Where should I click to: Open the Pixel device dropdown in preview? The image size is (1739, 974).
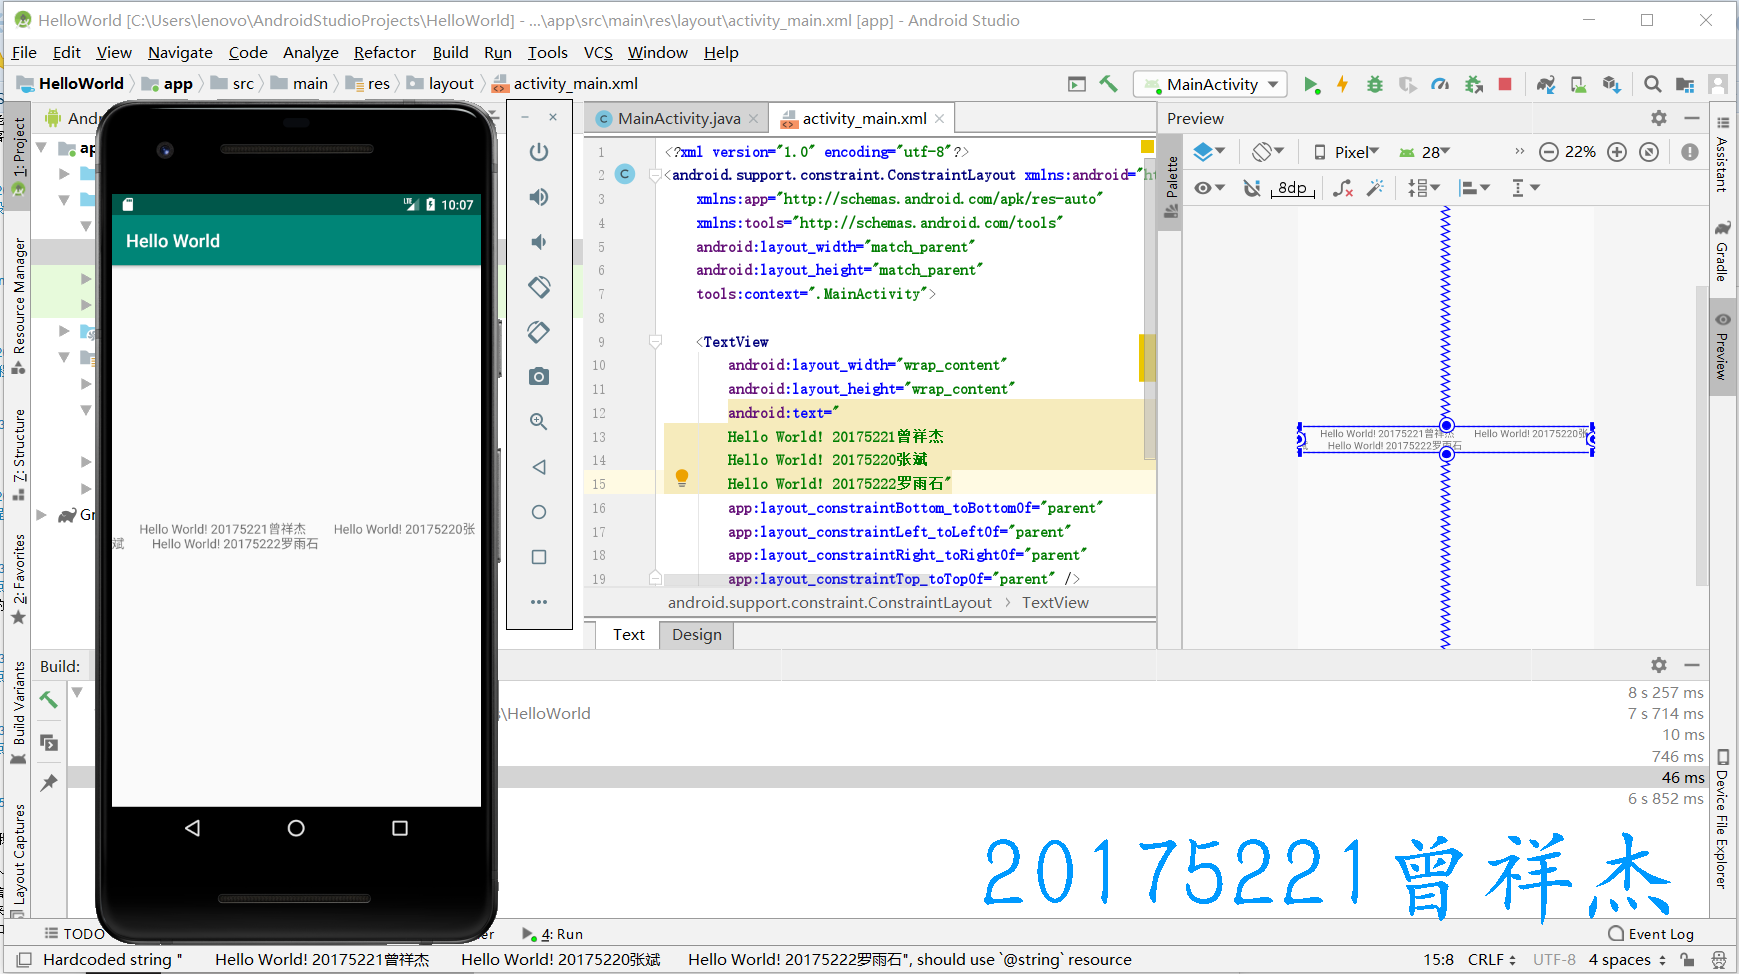coord(1346,152)
